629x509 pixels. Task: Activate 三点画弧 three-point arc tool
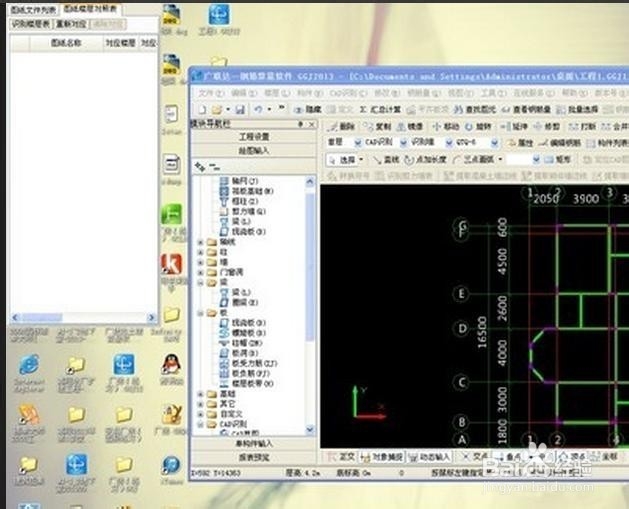click(x=474, y=160)
